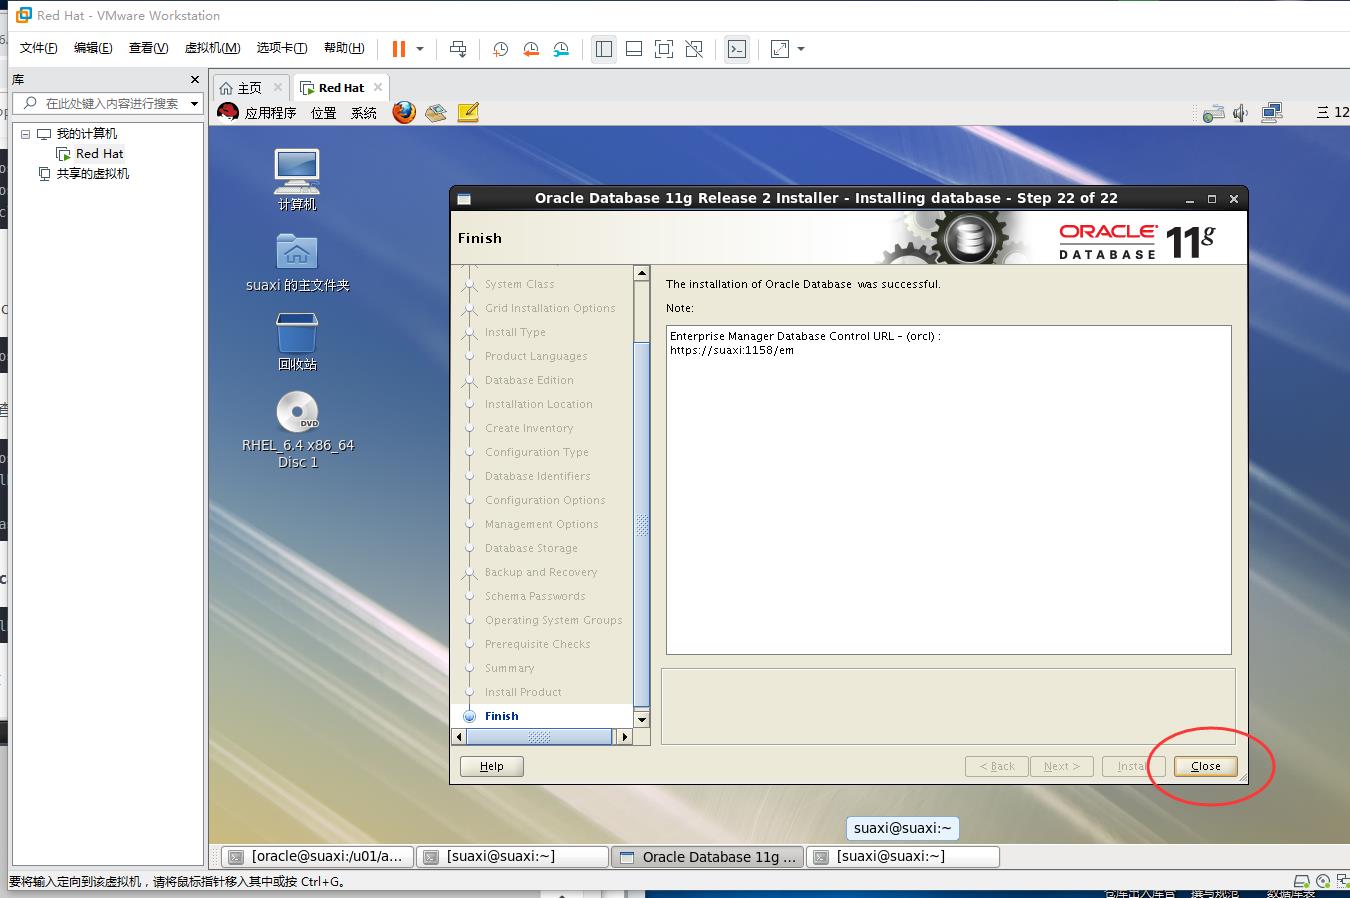The width and height of the screenshot is (1350, 898).
Task: Collapse the 我的计算机 tree node
Action: pos(26,134)
